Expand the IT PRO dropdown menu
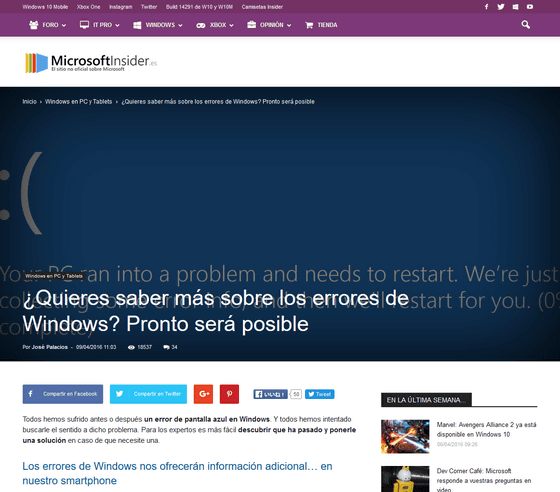560x492 pixels. click(100, 25)
